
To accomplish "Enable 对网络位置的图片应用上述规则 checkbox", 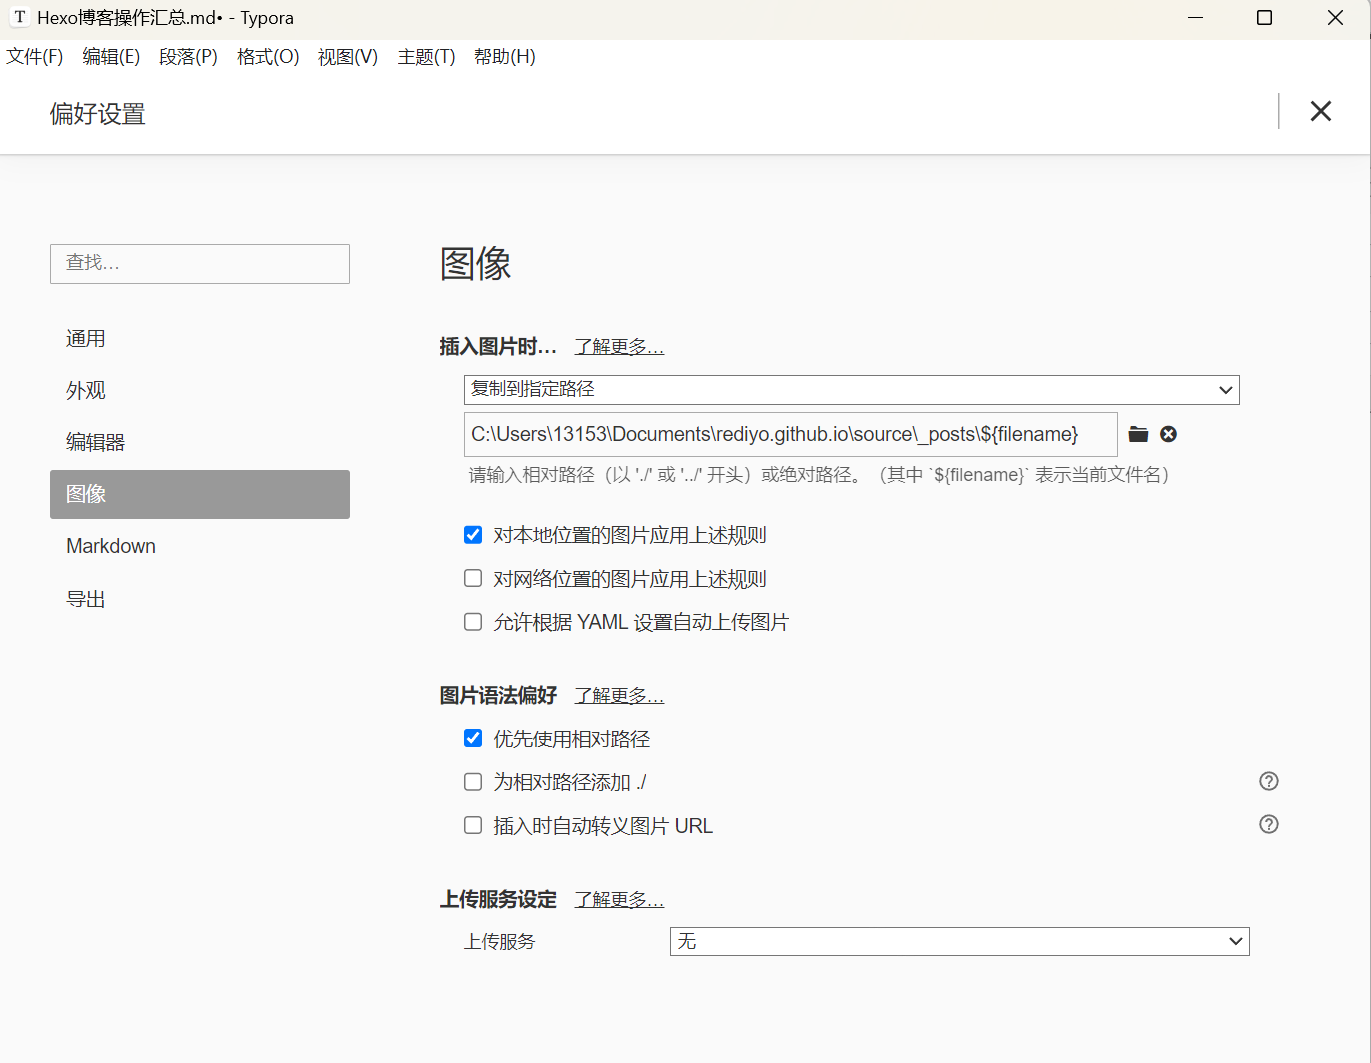I will (473, 578).
